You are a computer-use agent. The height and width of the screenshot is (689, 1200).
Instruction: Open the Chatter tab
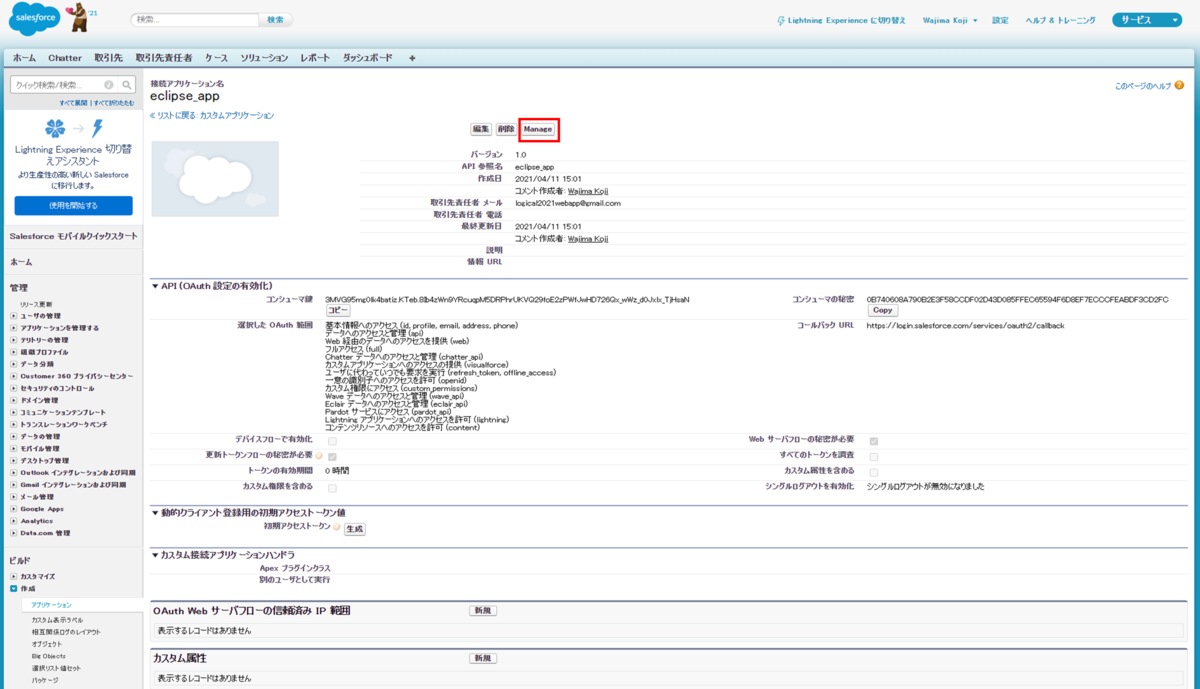[65, 58]
